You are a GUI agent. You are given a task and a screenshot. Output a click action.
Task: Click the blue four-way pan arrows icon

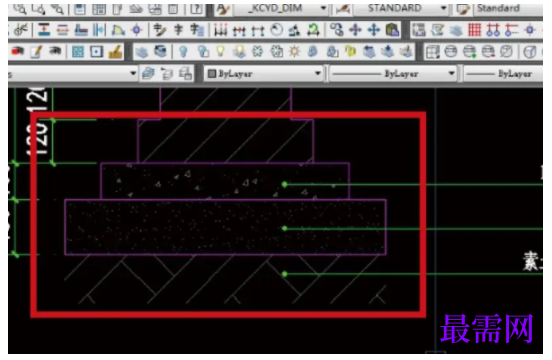tap(374, 31)
